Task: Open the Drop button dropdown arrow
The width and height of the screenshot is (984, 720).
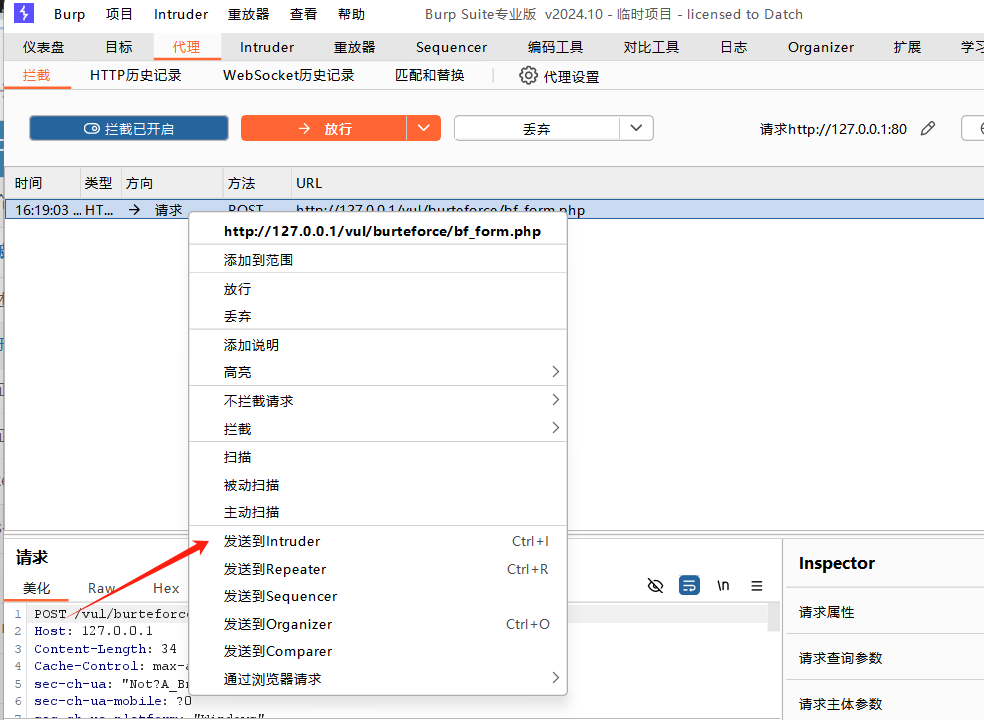Action: [636, 128]
